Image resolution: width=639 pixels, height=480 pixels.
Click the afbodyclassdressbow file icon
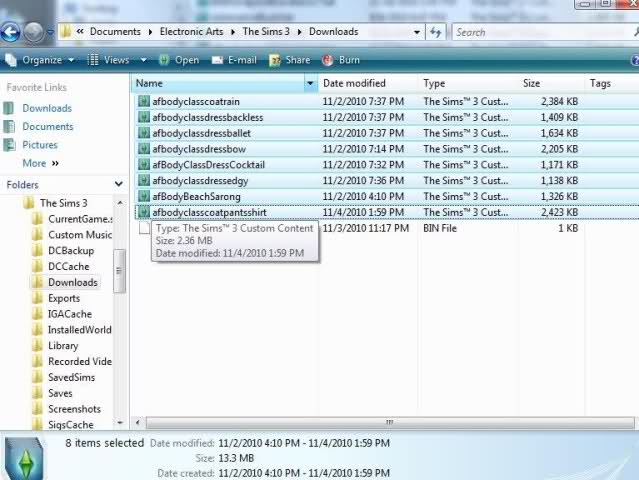tap(143, 149)
